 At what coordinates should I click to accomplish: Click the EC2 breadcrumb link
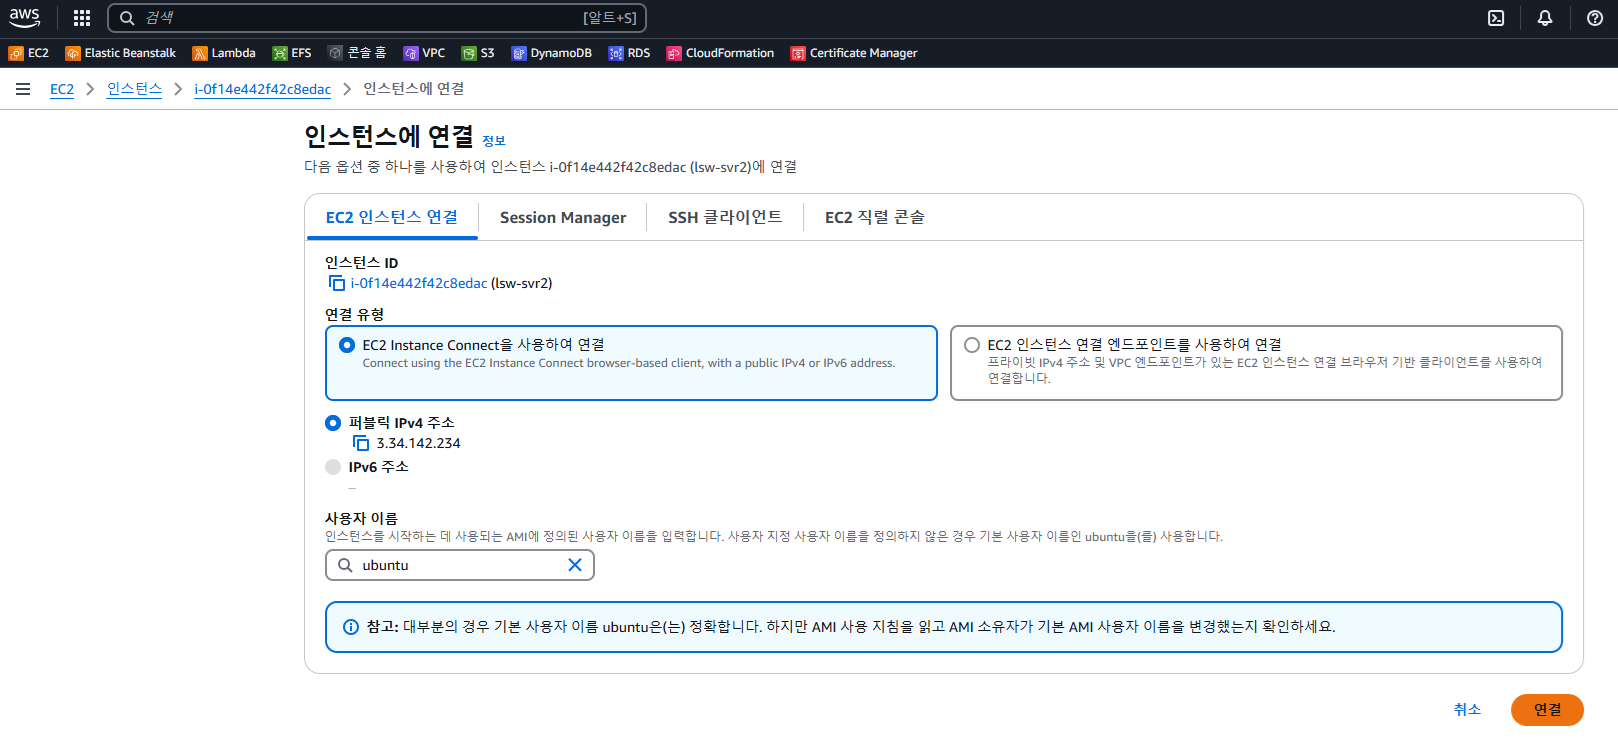click(x=62, y=89)
